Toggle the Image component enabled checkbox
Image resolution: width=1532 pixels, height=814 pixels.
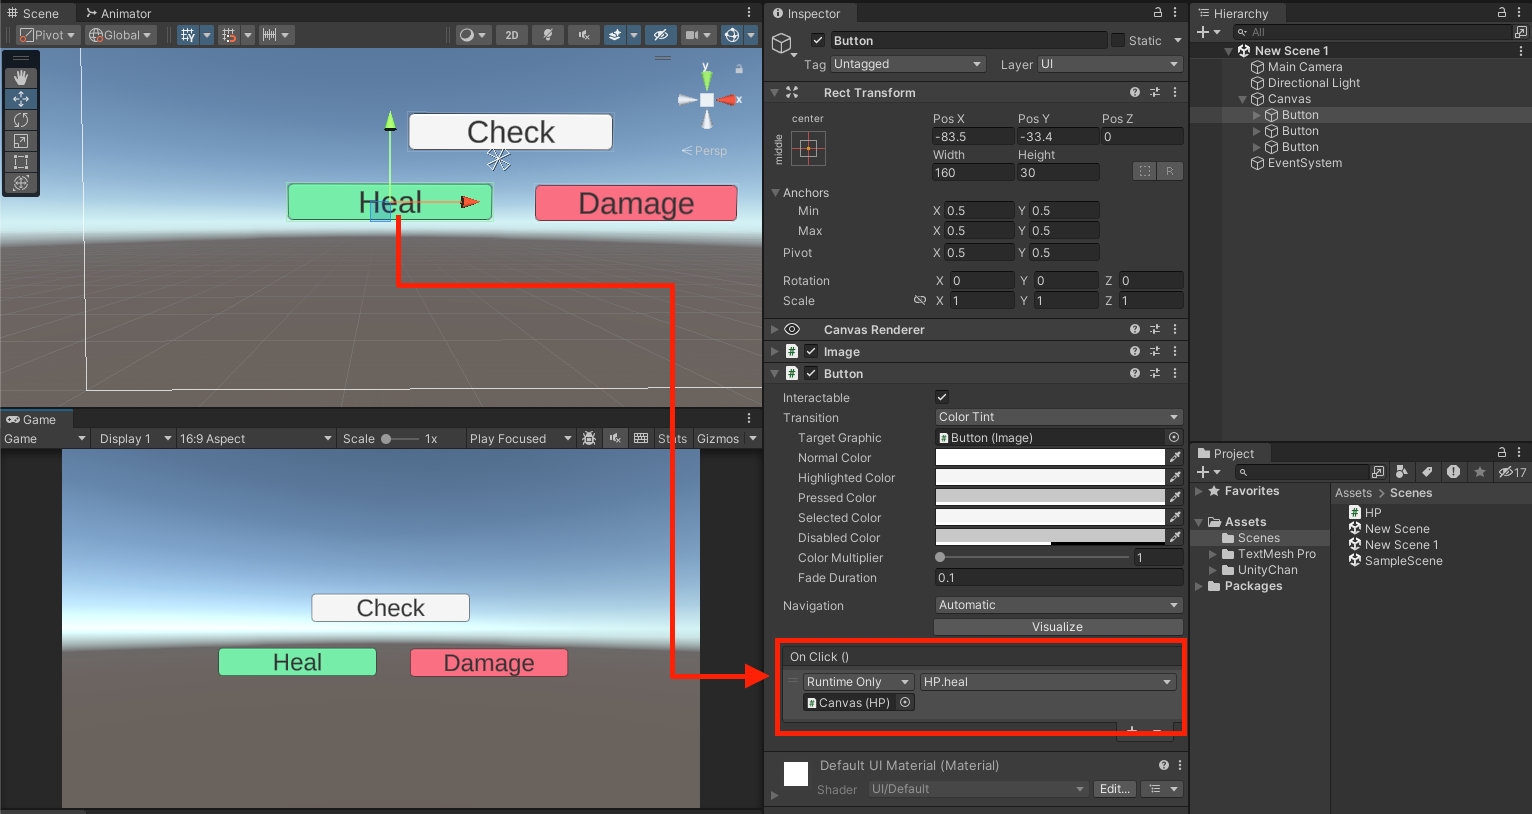tap(811, 351)
